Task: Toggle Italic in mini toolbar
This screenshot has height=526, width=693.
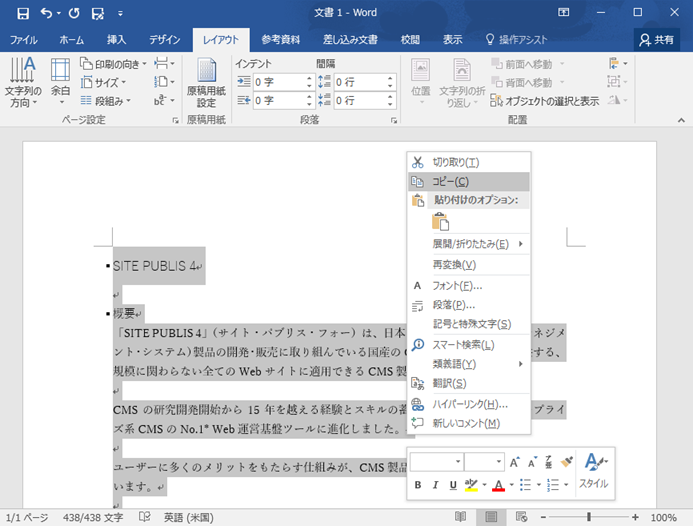Action: pyautogui.click(x=435, y=485)
